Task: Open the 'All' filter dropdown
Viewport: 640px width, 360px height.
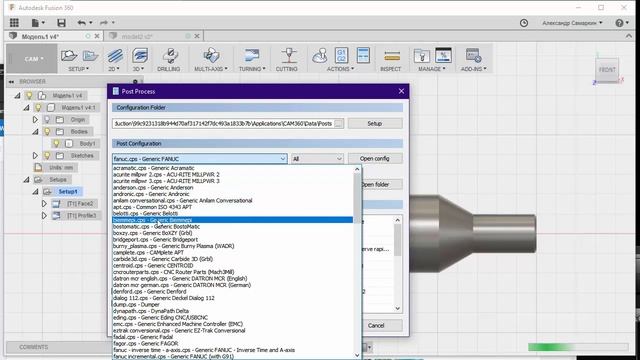Action: tap(317, 159)
